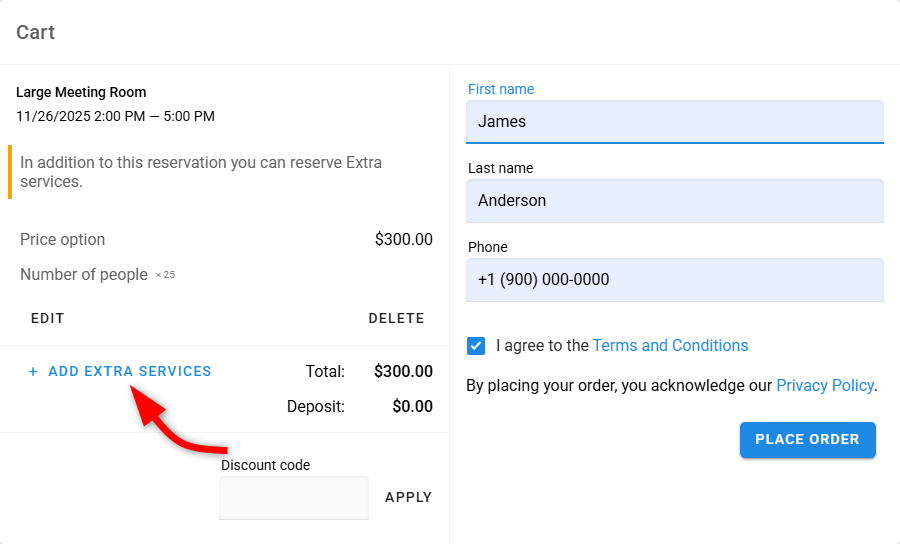Open the Terms and Conditions link
The image size is (900, 544).
(x=670, y=346)
